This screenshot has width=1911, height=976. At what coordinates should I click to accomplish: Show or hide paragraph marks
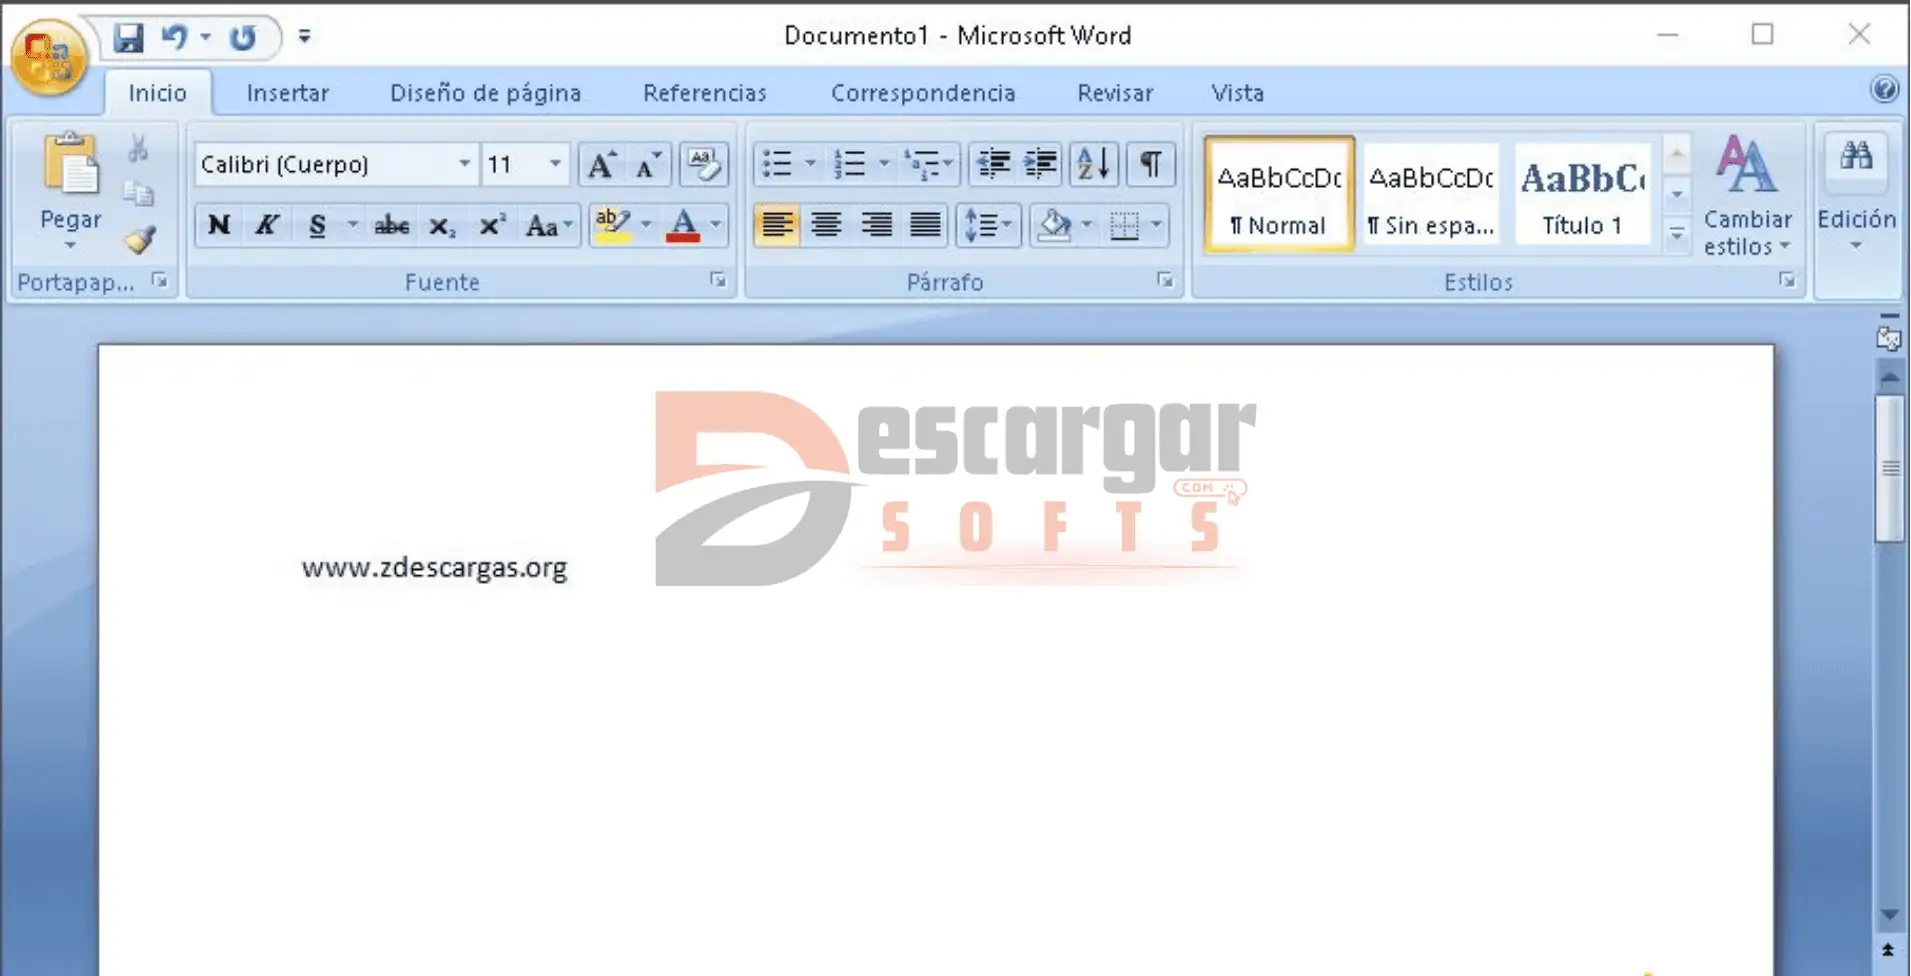(1150, 164)
